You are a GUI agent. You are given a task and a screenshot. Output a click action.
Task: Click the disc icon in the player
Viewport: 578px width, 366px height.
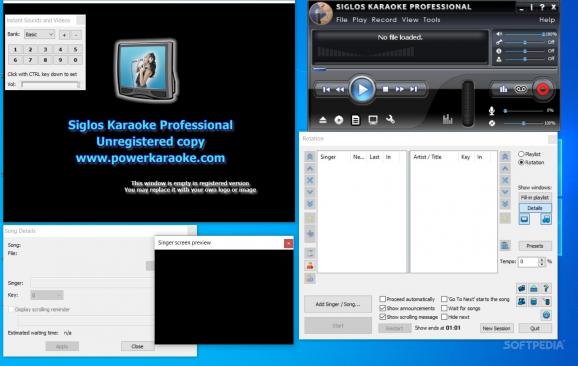tap(339, 120)
